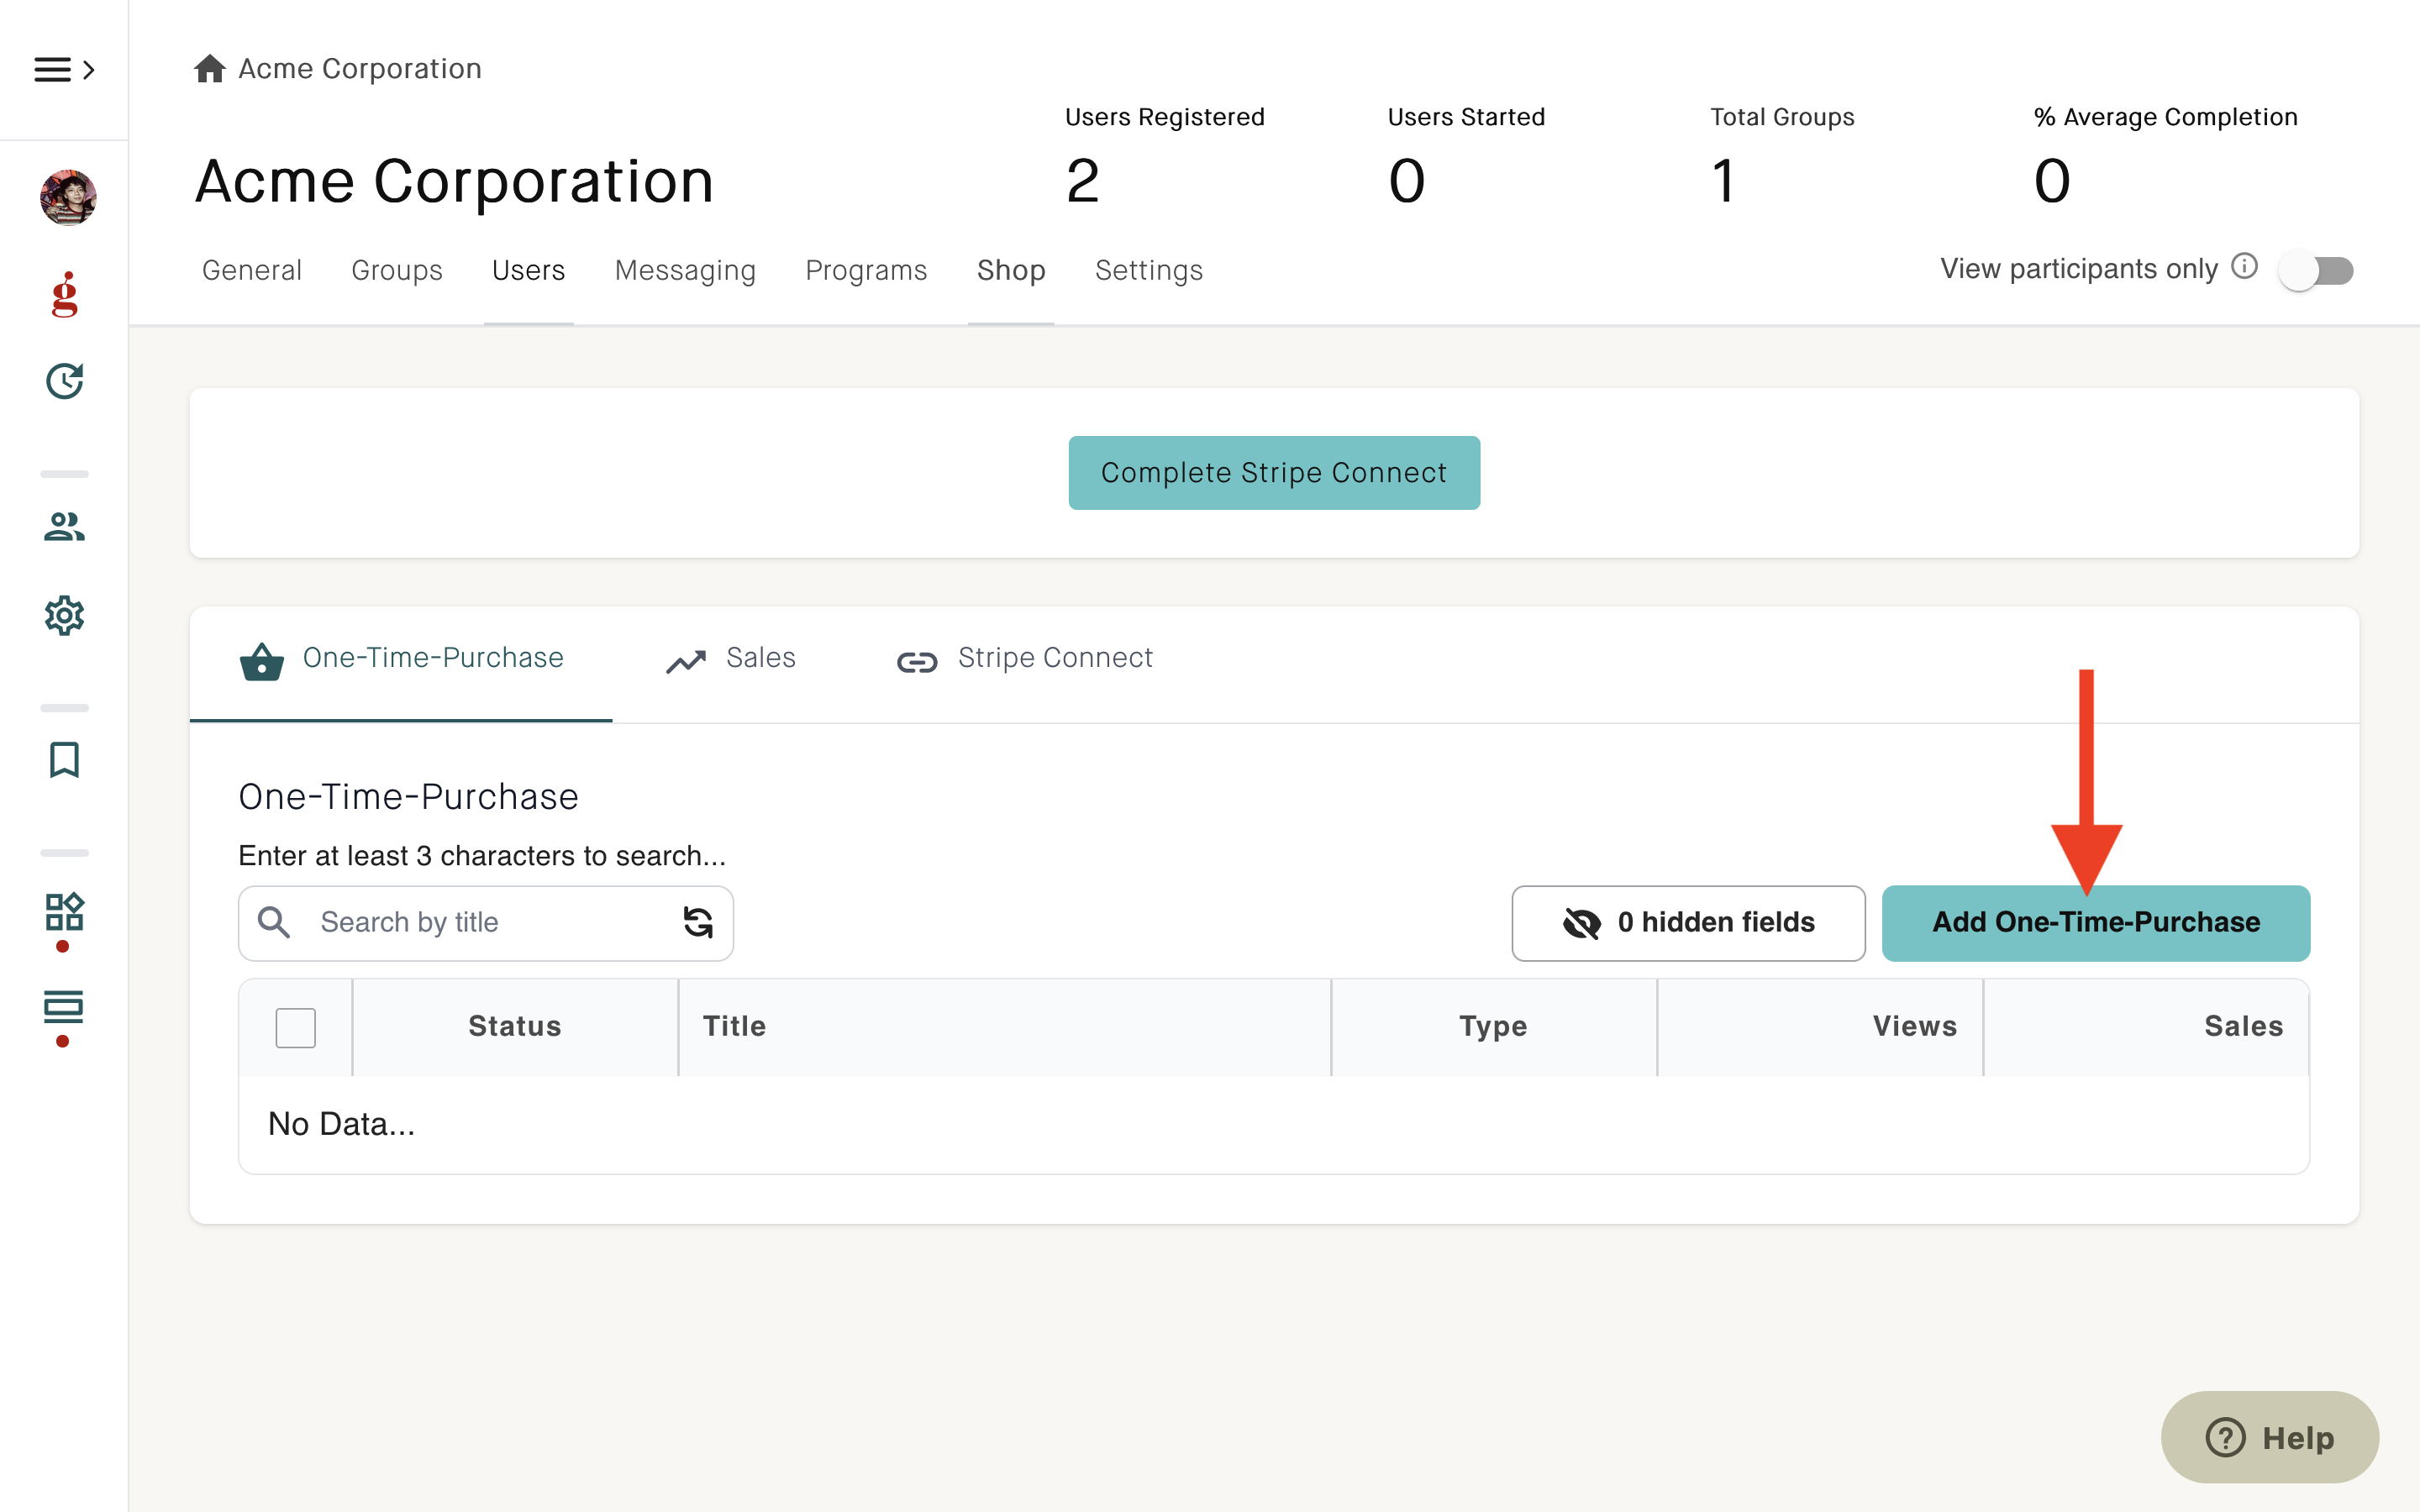Click the red 'g' logo icon
This screenshot has width=2420, height=1512.
pyautogui.click(x=65, y=295)
